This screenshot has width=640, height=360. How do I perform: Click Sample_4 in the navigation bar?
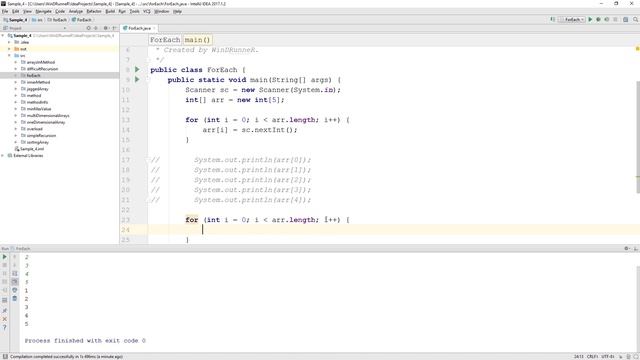(16, 20)
